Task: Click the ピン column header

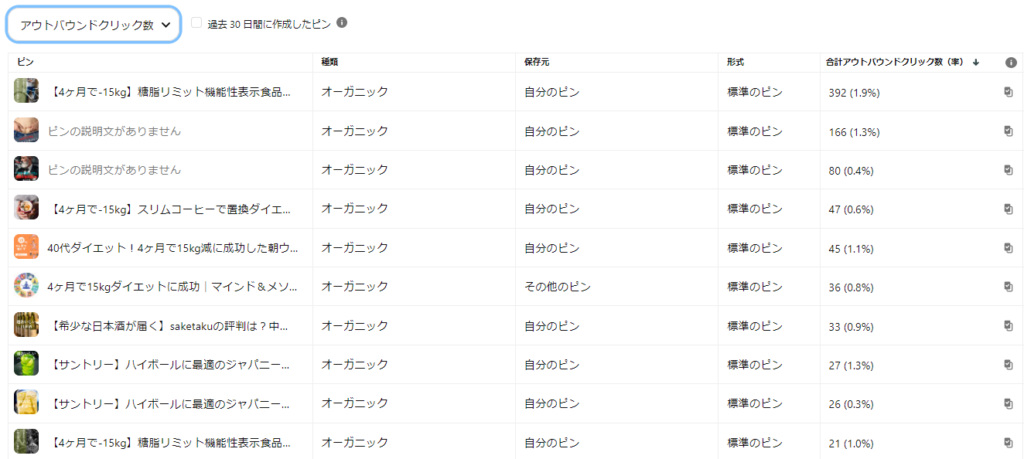Action: click(25, 62)
